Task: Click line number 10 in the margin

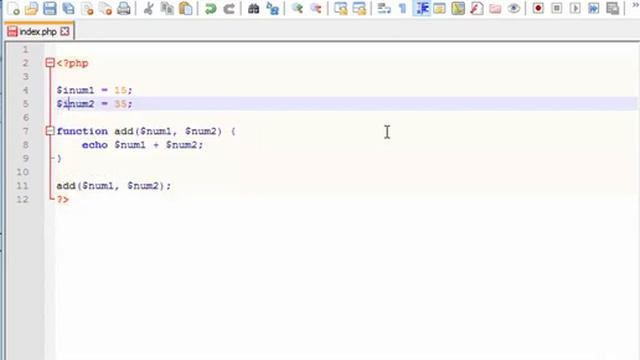Action: point(23,172)
